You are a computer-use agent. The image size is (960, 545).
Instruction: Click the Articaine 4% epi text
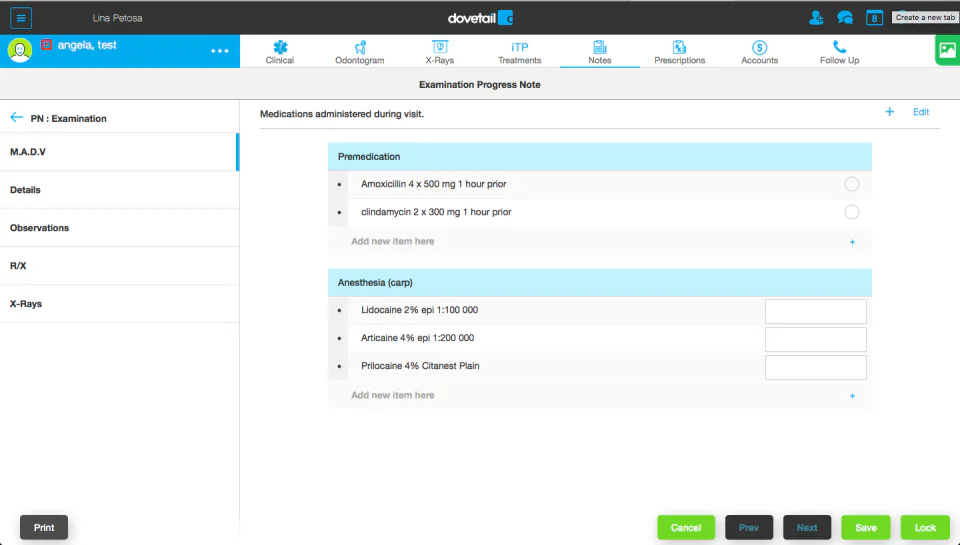(418, 338)
